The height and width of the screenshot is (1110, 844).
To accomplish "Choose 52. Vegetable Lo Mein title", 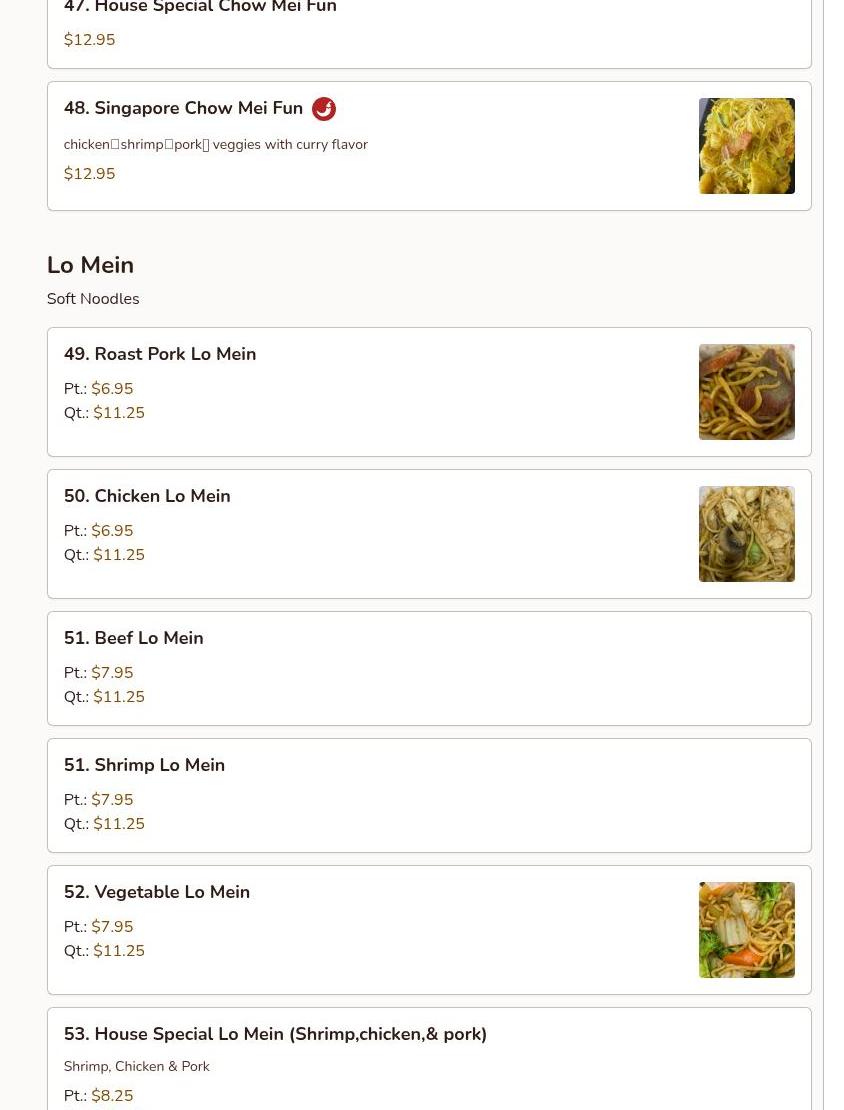I will tap(156, 892).
